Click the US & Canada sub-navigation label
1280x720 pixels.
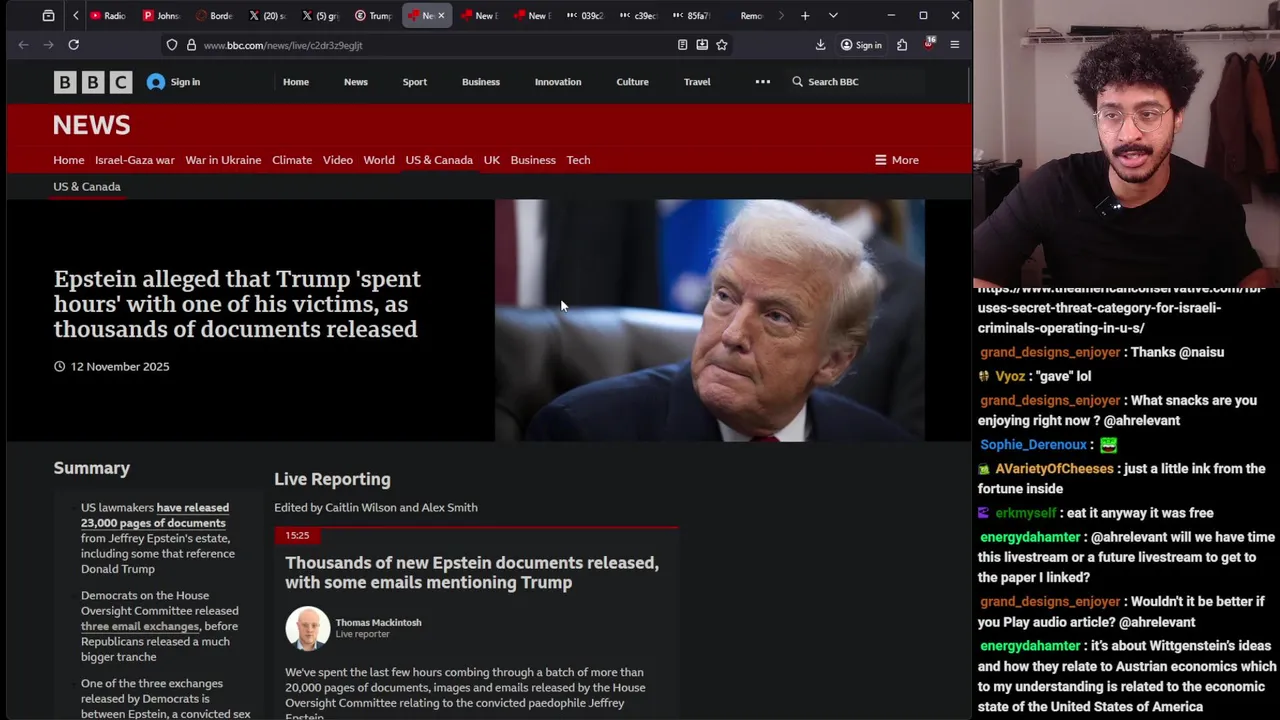tap(87, 187)
